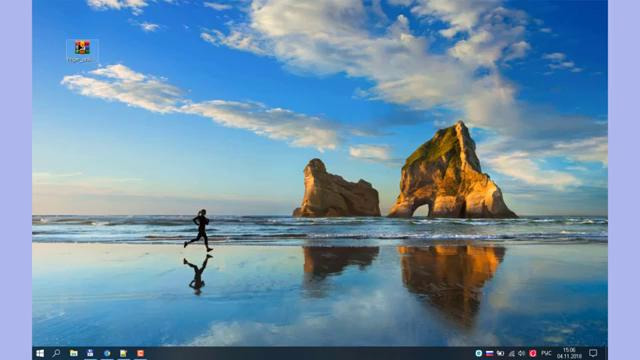Open the Windows Start menu
The width and height of the screenshot is (640, 360).
click(40, 353)
